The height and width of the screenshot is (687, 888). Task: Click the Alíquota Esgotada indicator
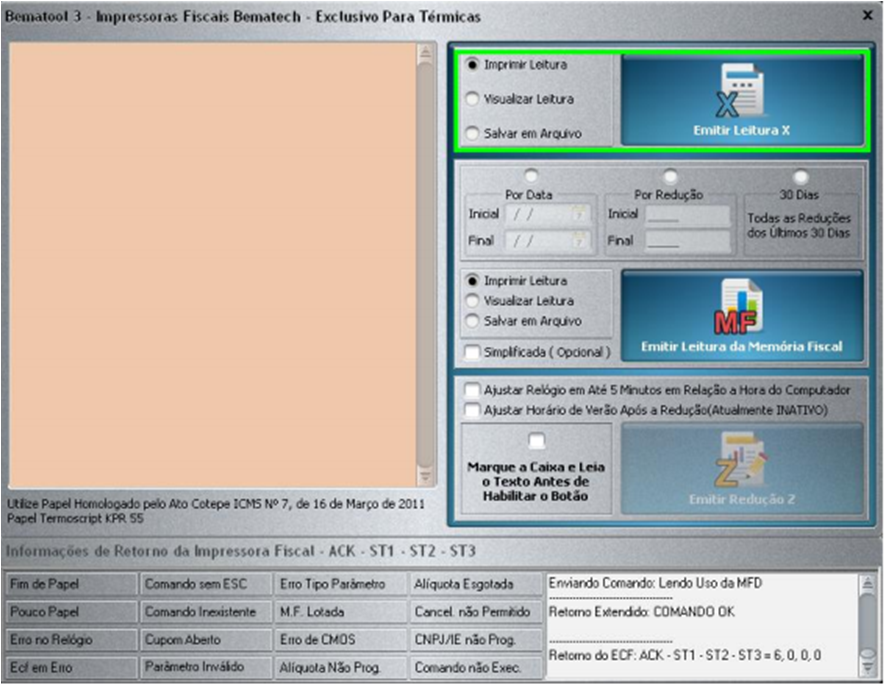pyautogui.click(x=476, y=584)
